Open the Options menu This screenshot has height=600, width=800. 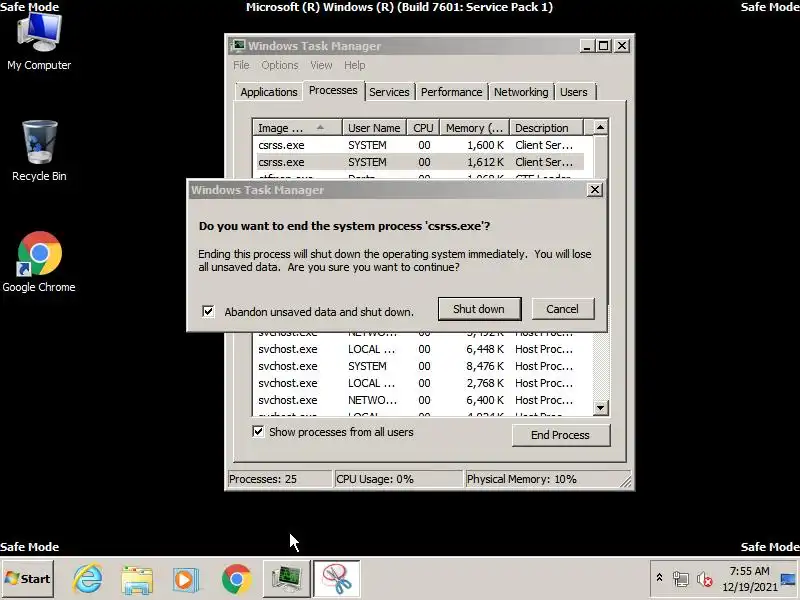click(x=280, y=65)
